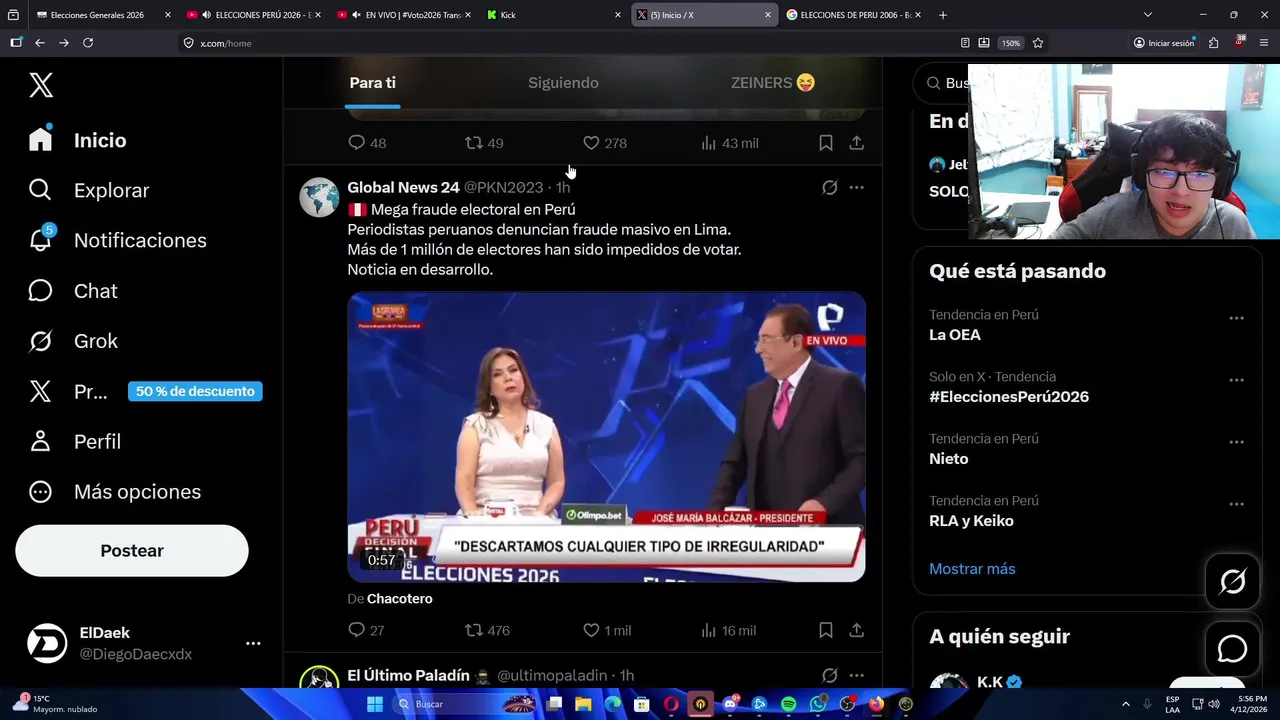Open the La OEA trend
Viewport: 1280px width, 720px height.
pos(955,335)
